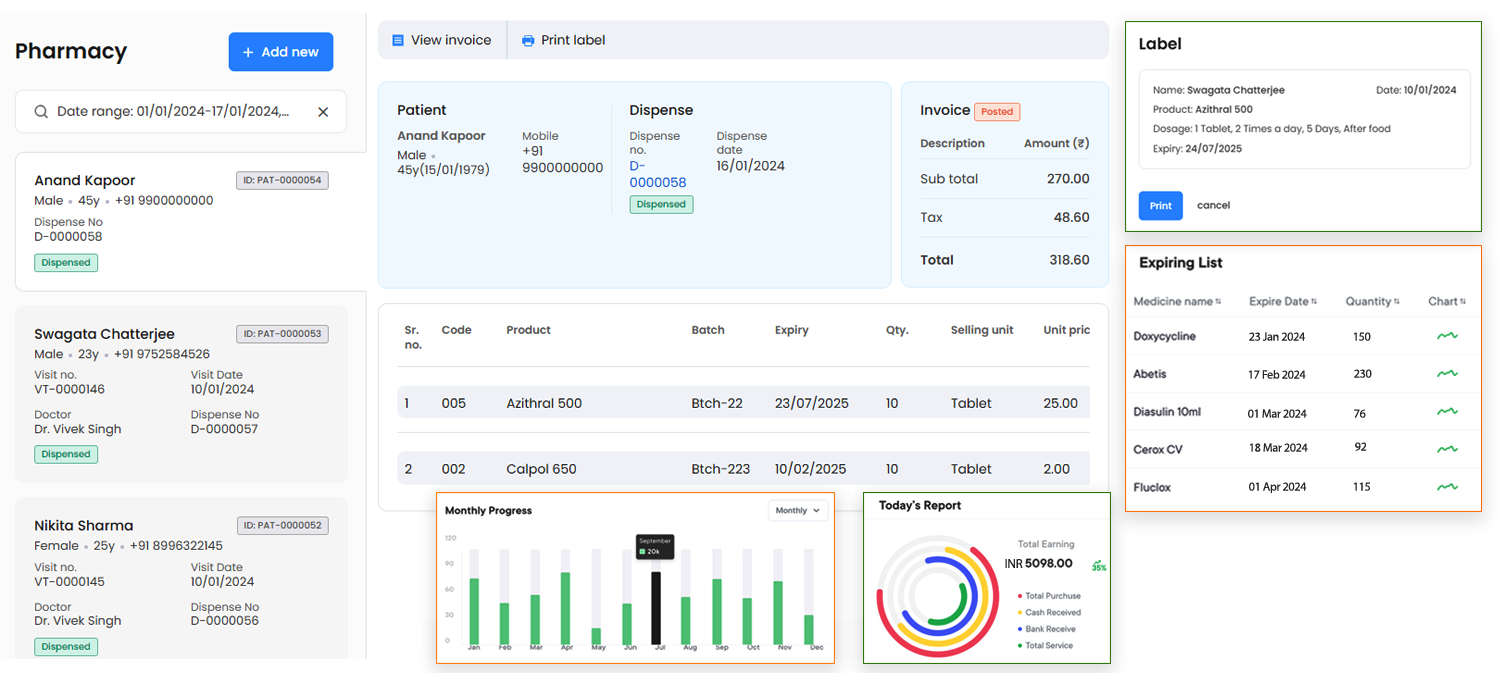Sort by Medicine name column
The height and width of the screenshot is (673, 1499).
pyautogui.click(x=1218, y=302)
